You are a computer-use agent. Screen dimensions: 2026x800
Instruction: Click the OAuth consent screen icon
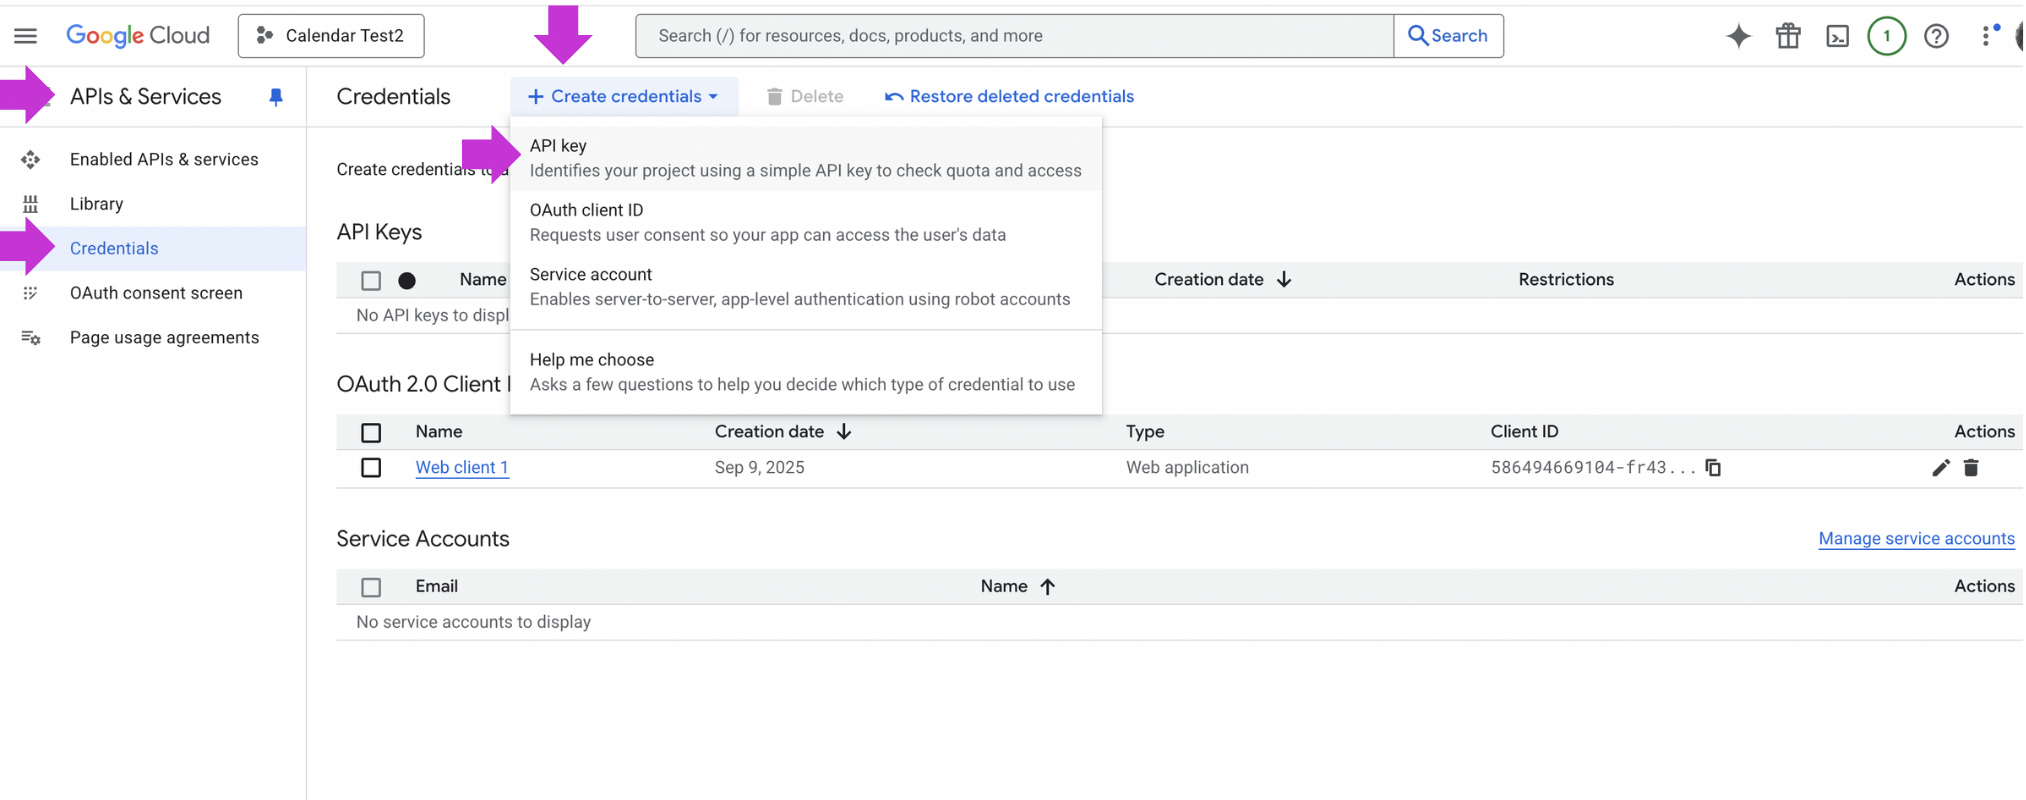tap(31, 293)
